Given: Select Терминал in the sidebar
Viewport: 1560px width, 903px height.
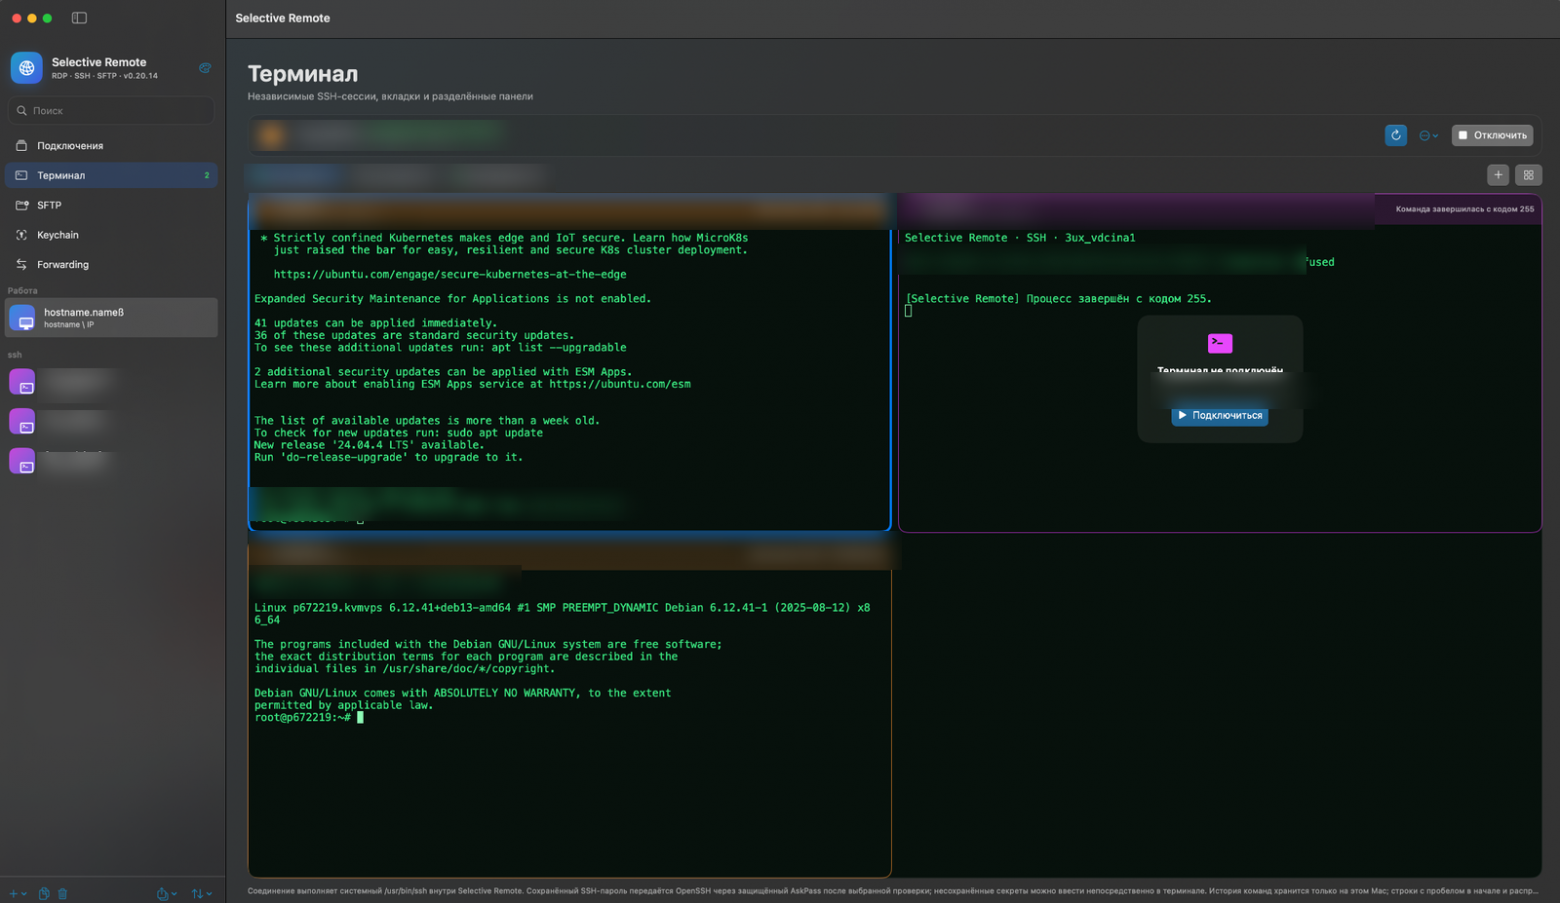Looking at the screenshot, I should [x=111, y=175].
